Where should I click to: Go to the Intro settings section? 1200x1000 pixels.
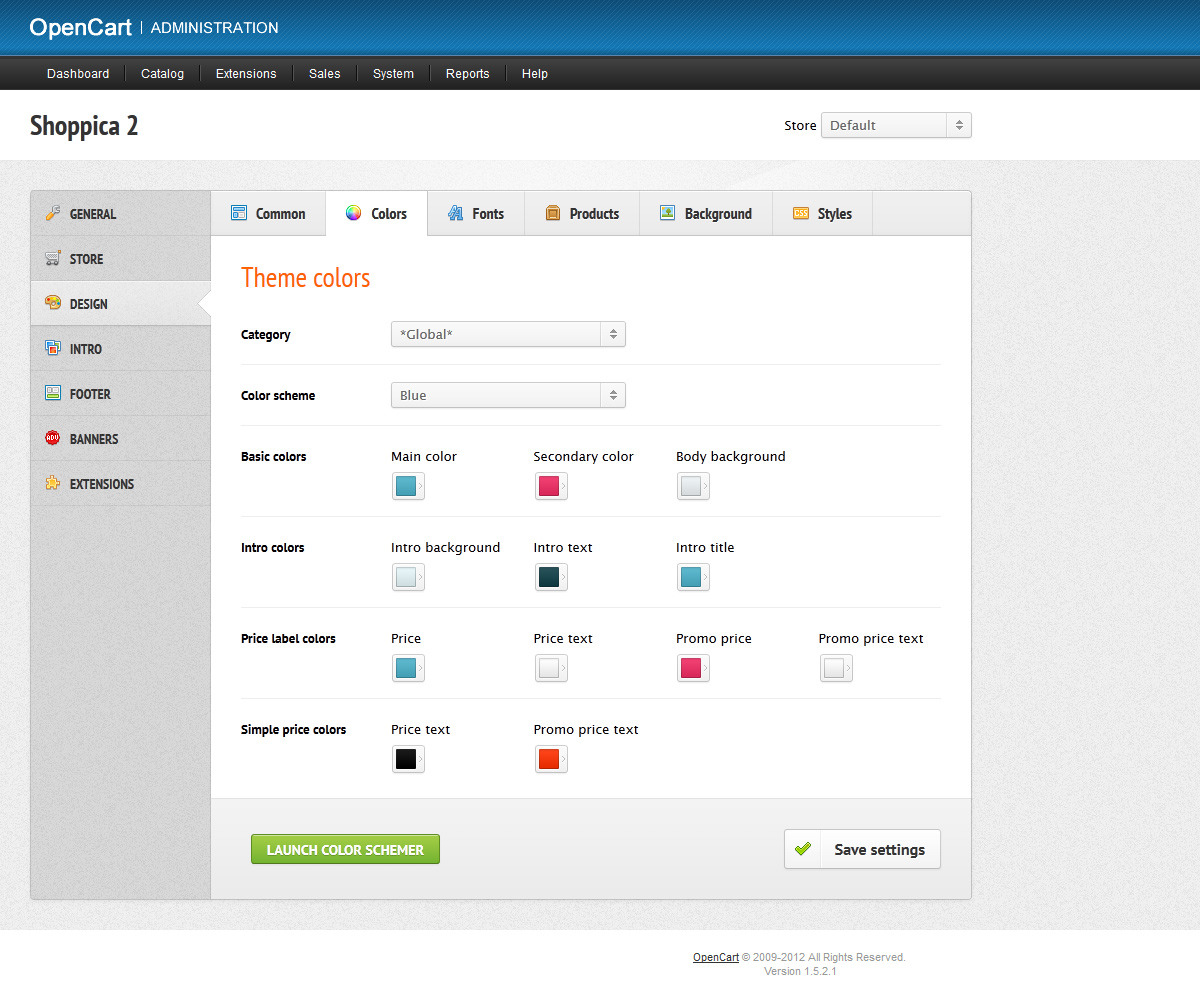(121, 349)
